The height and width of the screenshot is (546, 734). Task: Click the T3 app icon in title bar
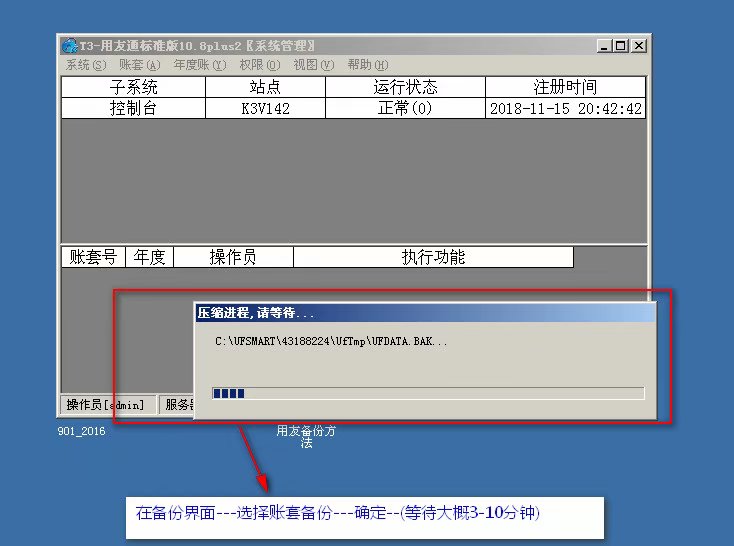point(69,46)
